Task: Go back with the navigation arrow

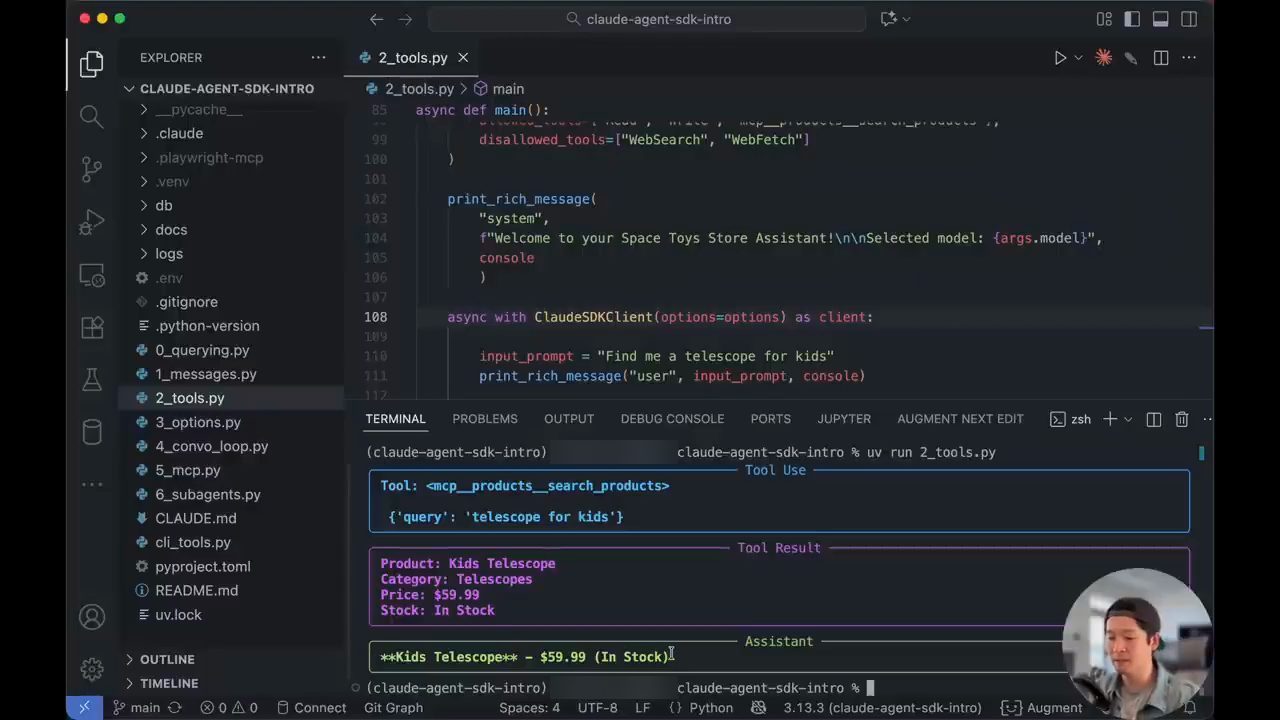Action: point(376,19)
